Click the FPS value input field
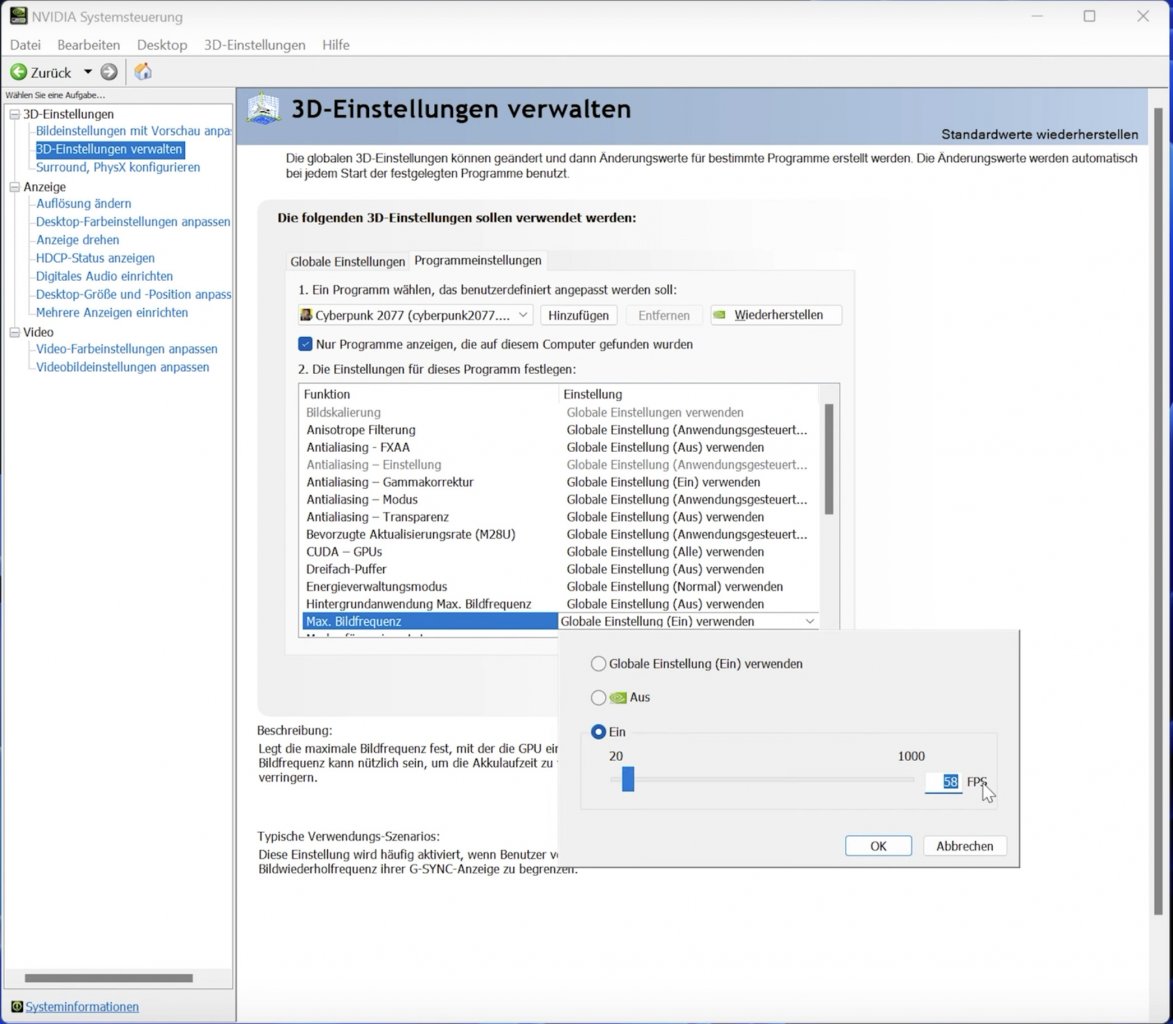The width and height of the screenshot is (1173, 1024). pyautogui.click(x=943, y=782)
